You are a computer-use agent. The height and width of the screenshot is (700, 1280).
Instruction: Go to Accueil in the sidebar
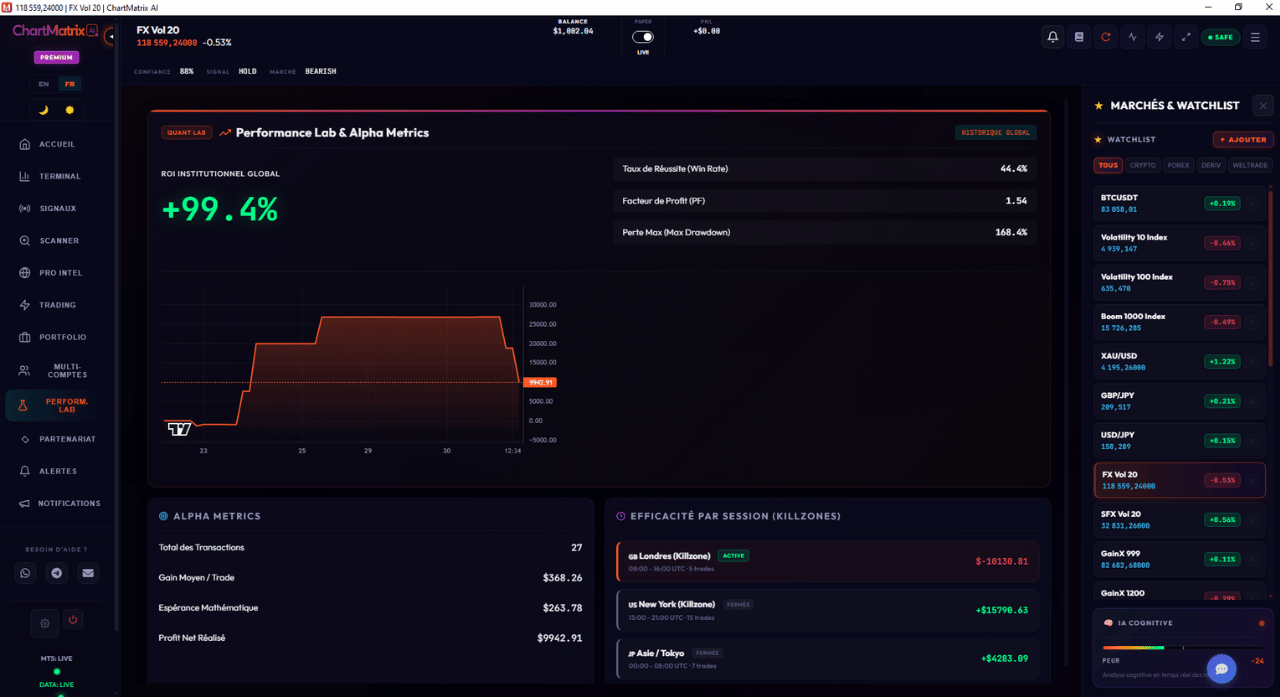point(57,144)
